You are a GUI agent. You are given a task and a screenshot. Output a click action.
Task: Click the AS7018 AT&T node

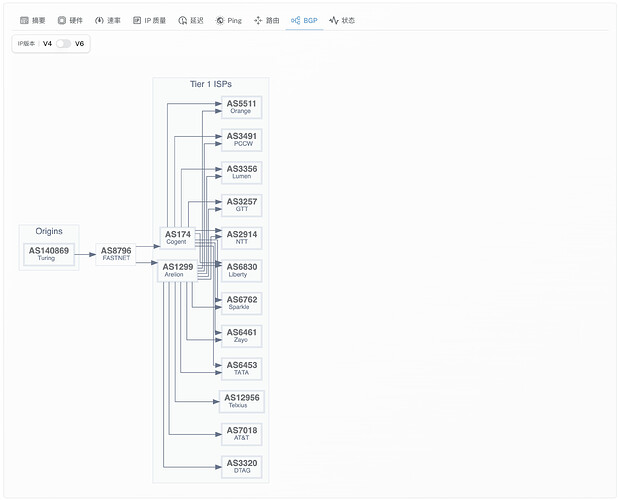click(x=242, y=434)
